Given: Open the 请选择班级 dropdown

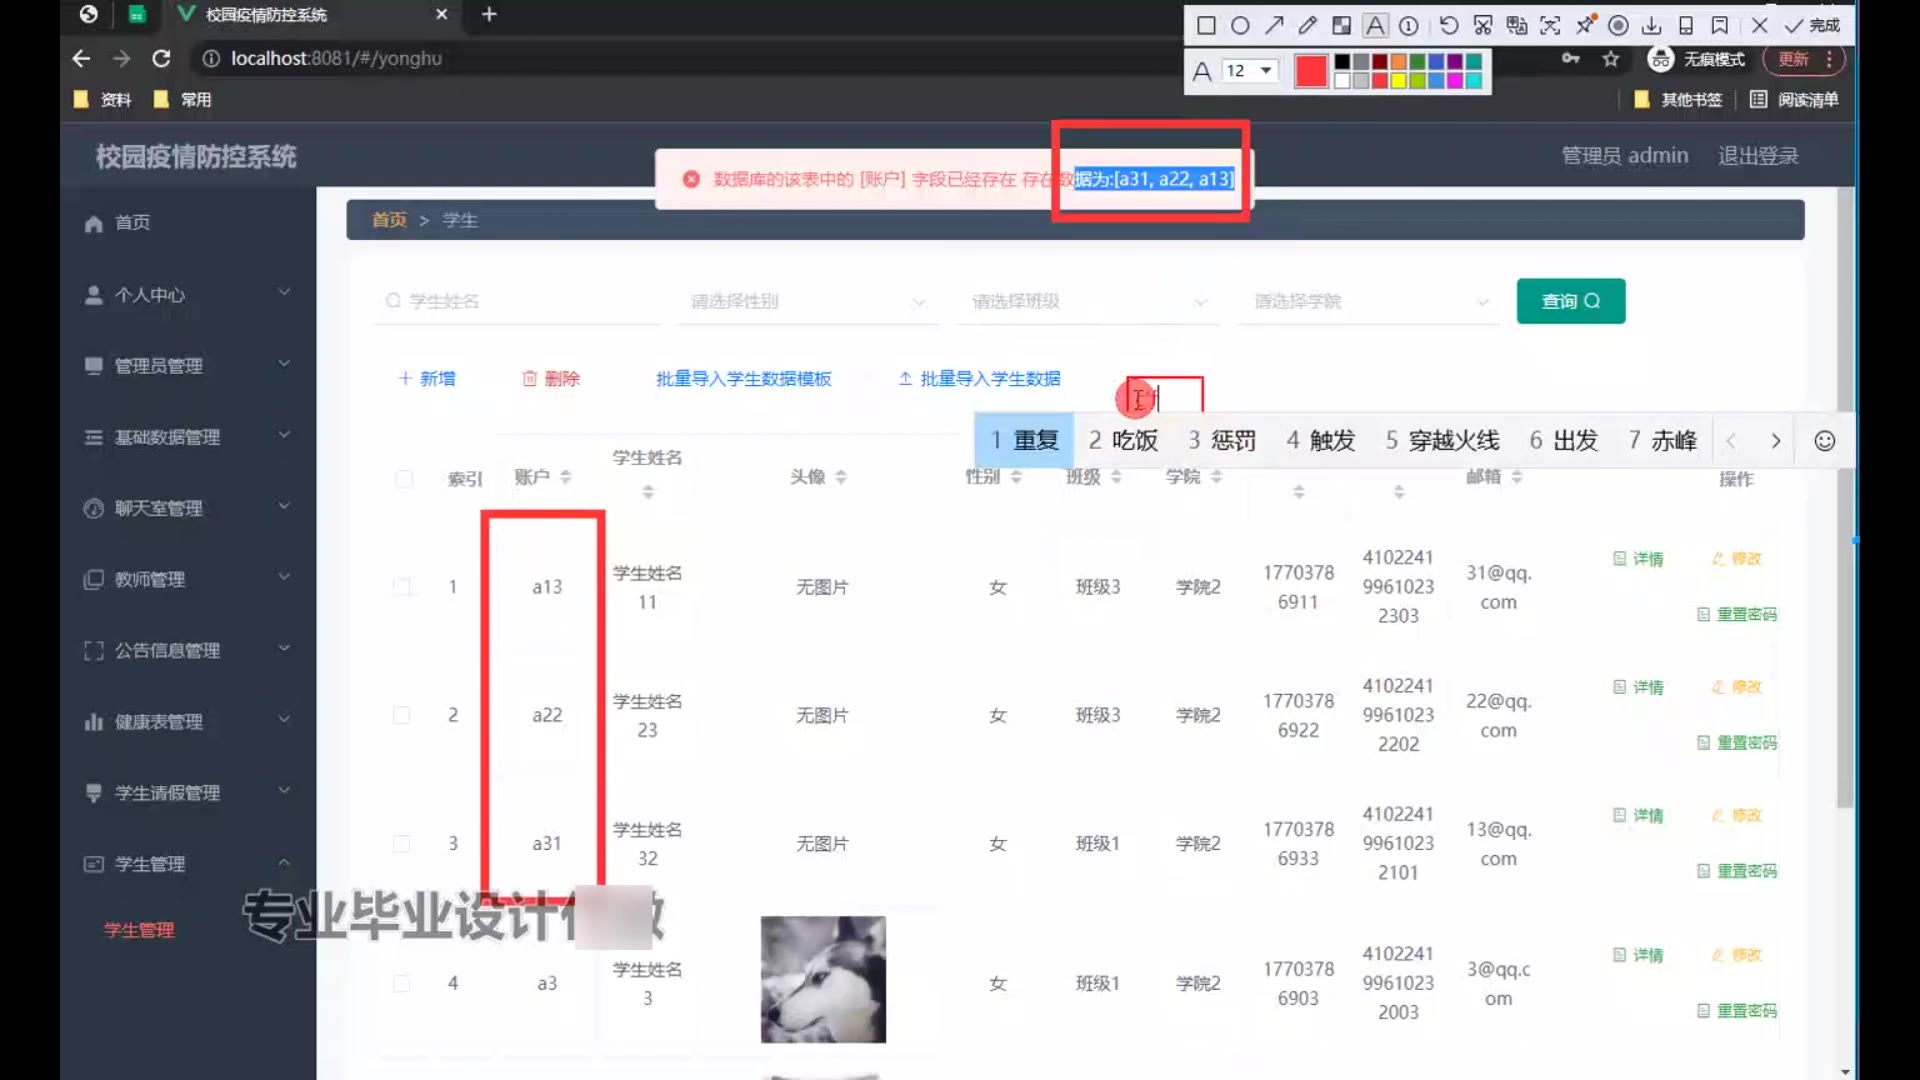Looking at the screenshot, I should point(1088,301).
